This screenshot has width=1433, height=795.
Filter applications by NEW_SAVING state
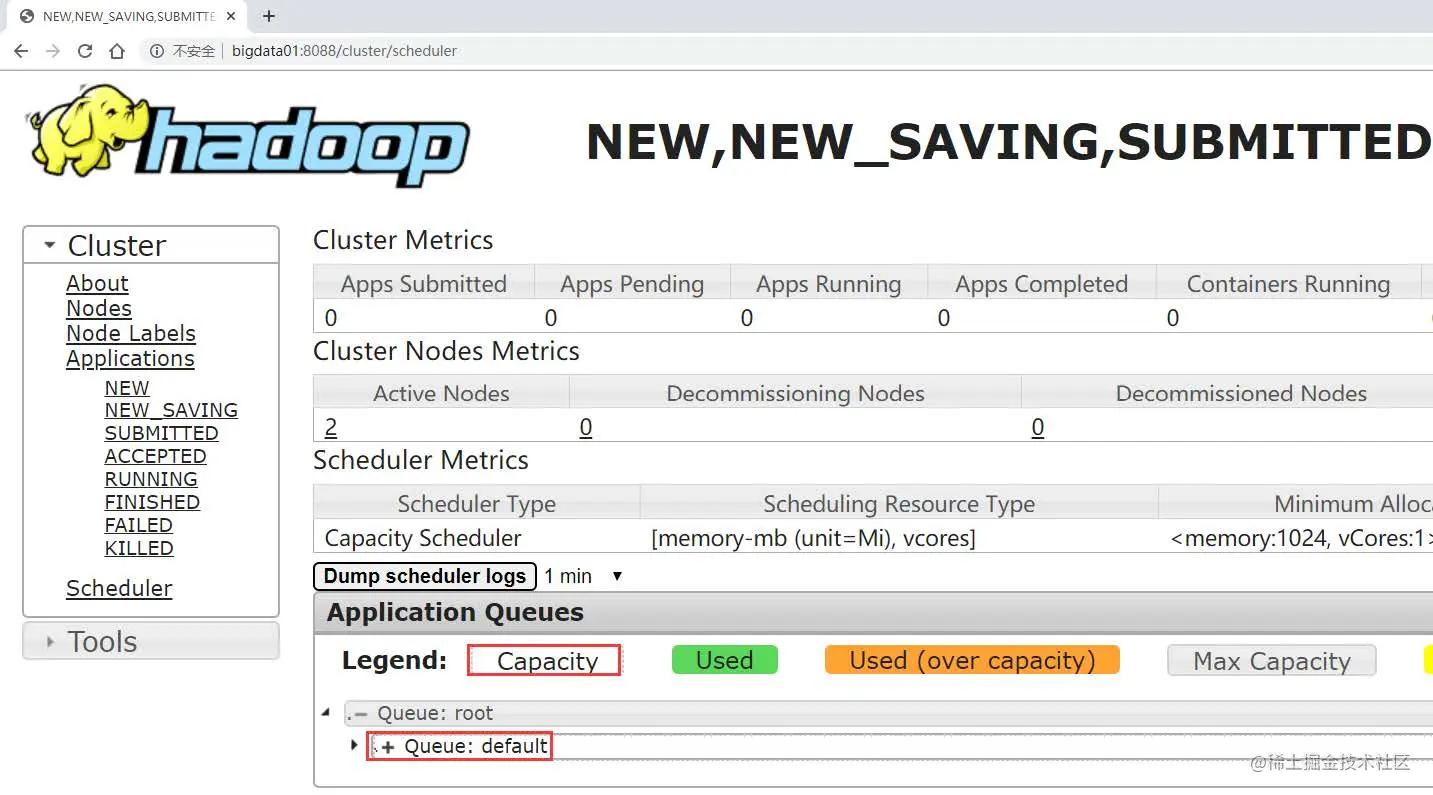[x=171, y=411]
